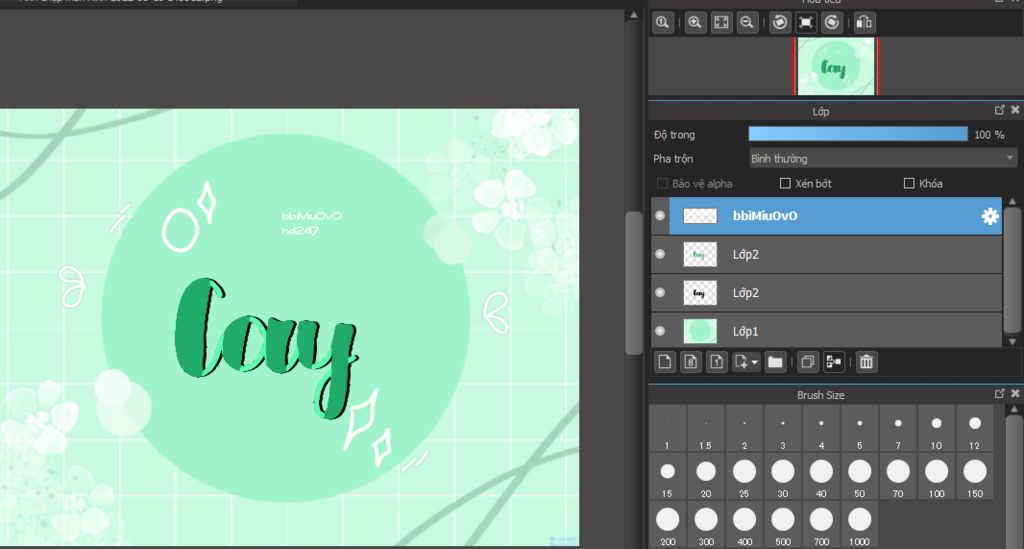Reset canvas rotation in navigator
The image size is (1024, 549).
click(806, 23)
